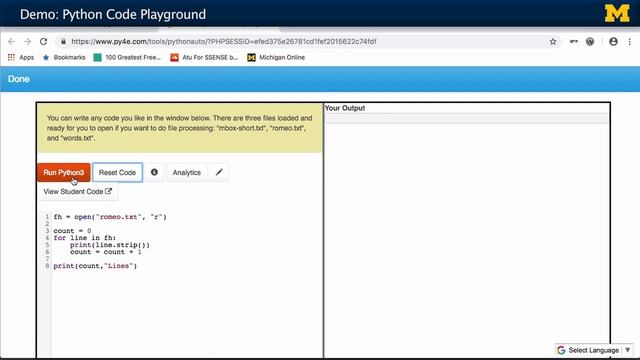640x360 pixels.
Task: Click line number 1 in the editor gutter
Action: point(47,217)
